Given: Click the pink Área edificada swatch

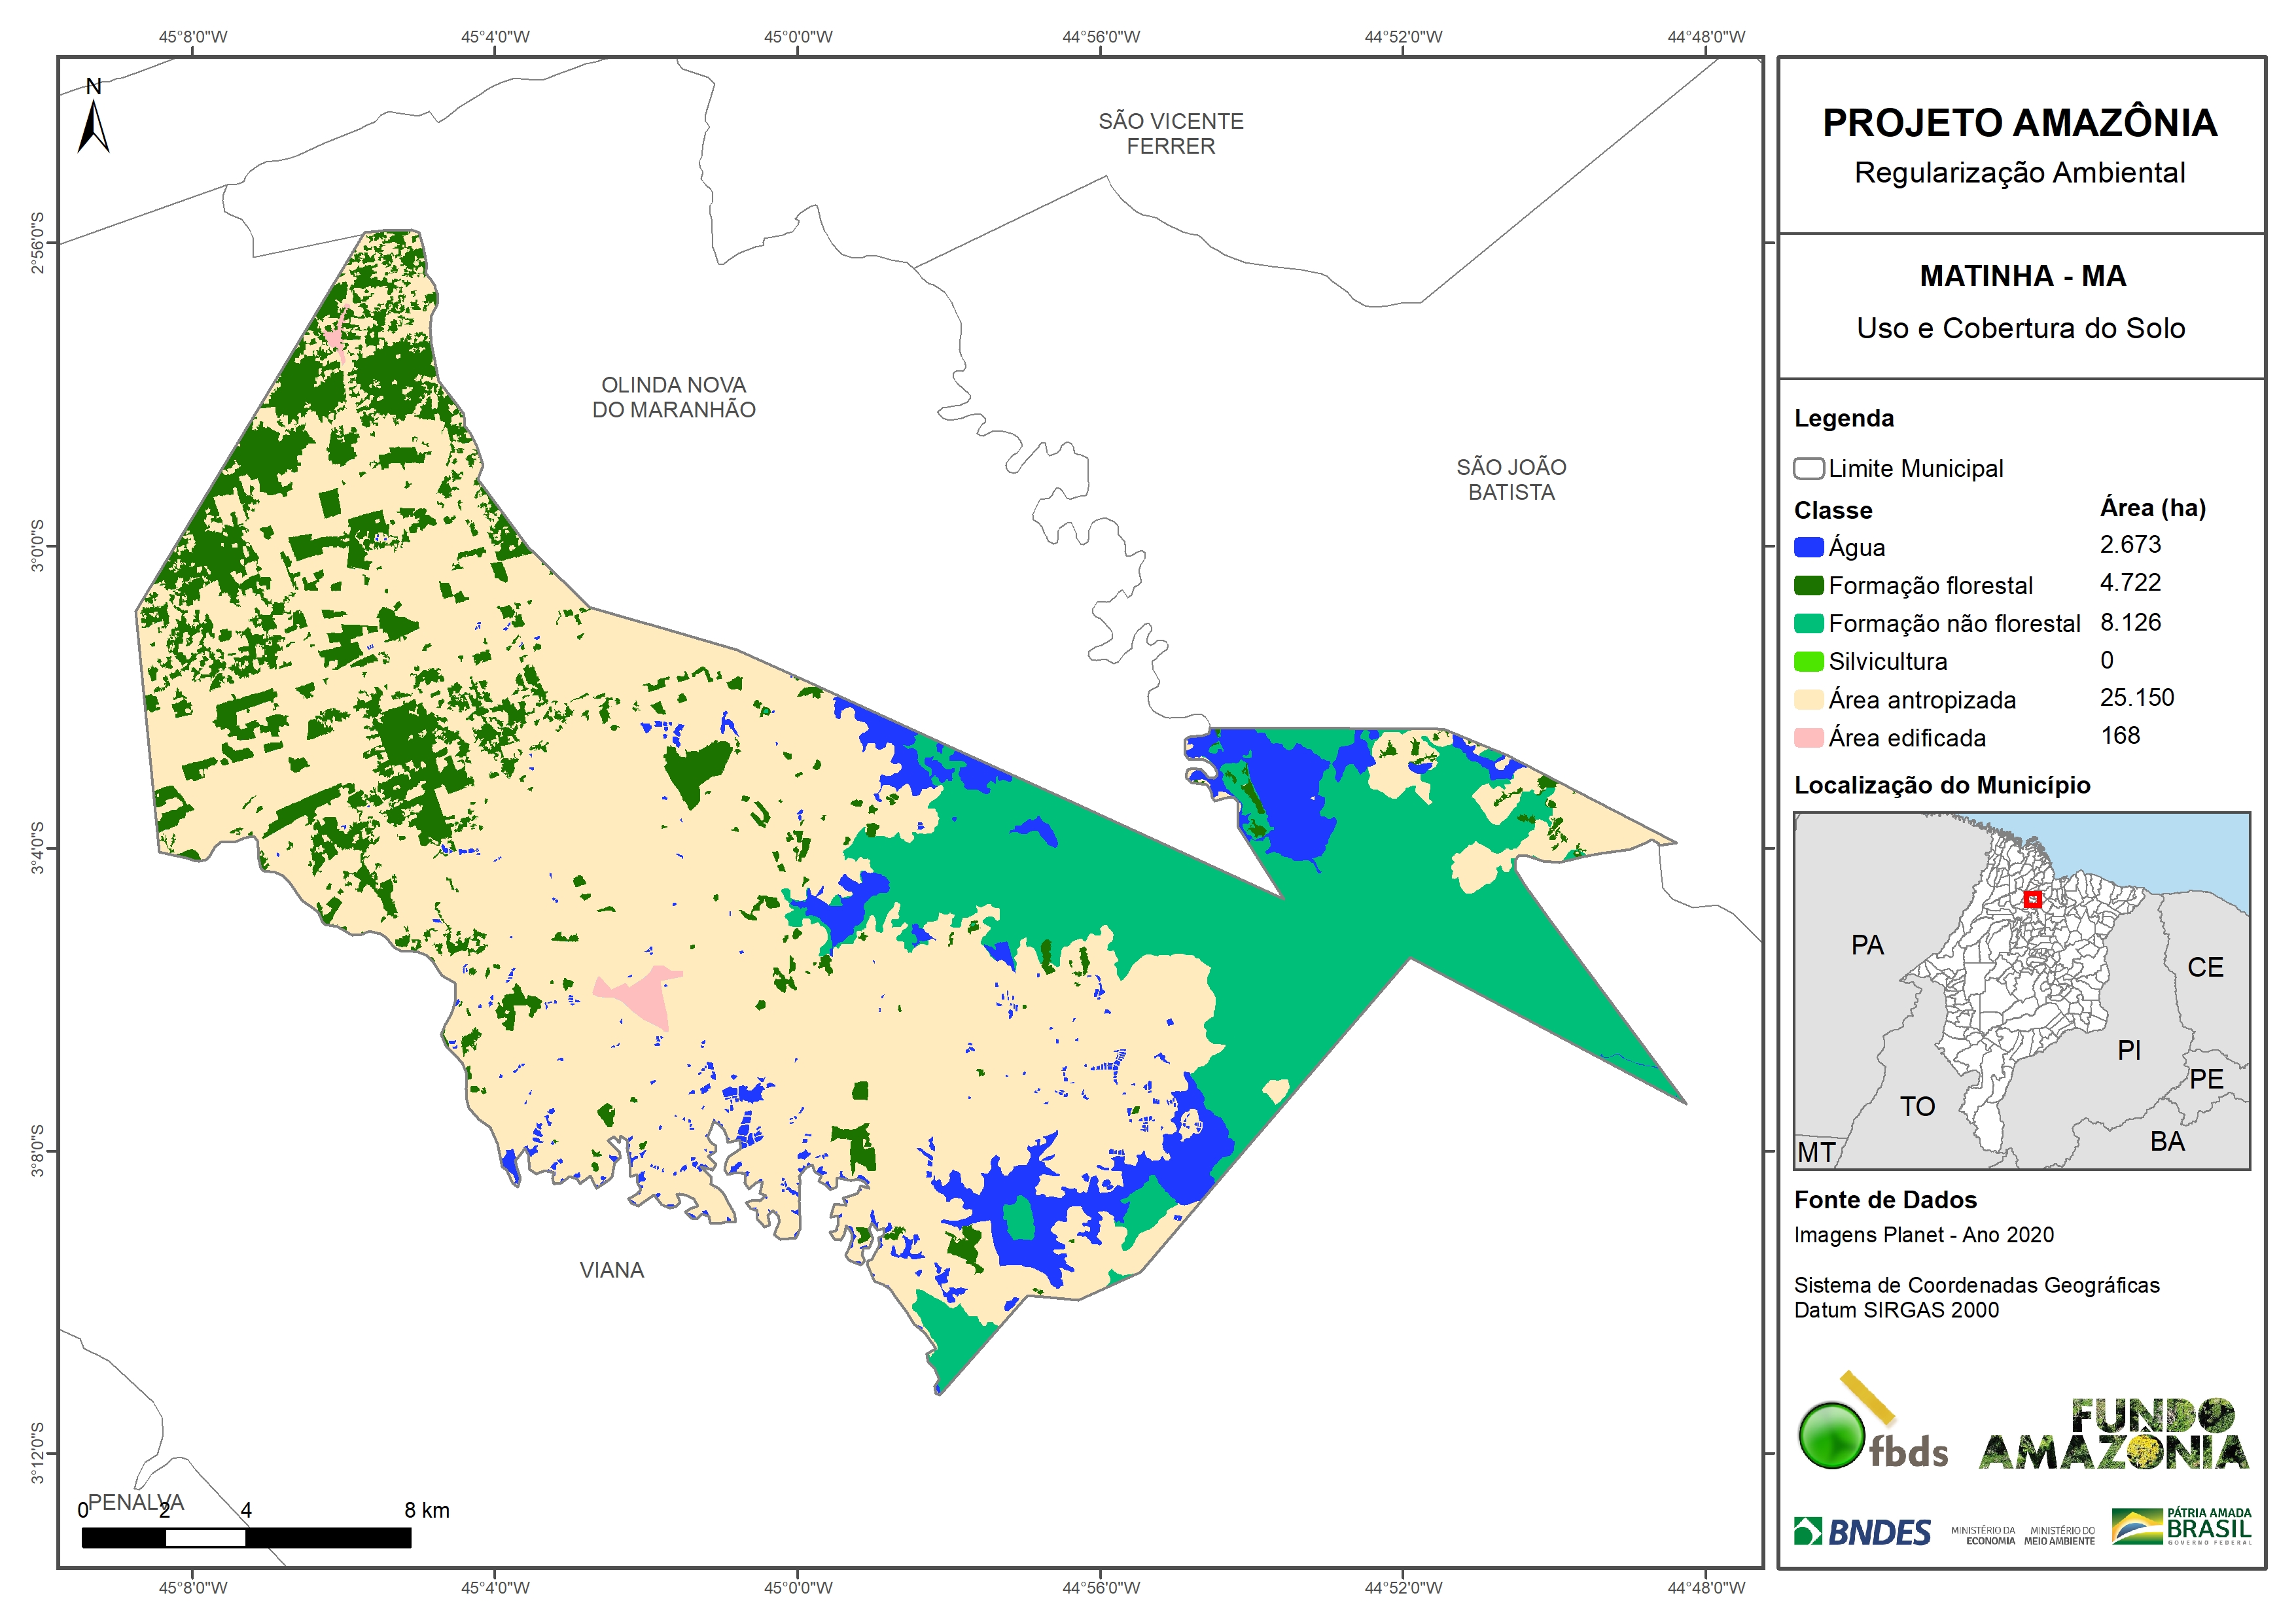Looking at the screenshot, I should pos(1808,738).
